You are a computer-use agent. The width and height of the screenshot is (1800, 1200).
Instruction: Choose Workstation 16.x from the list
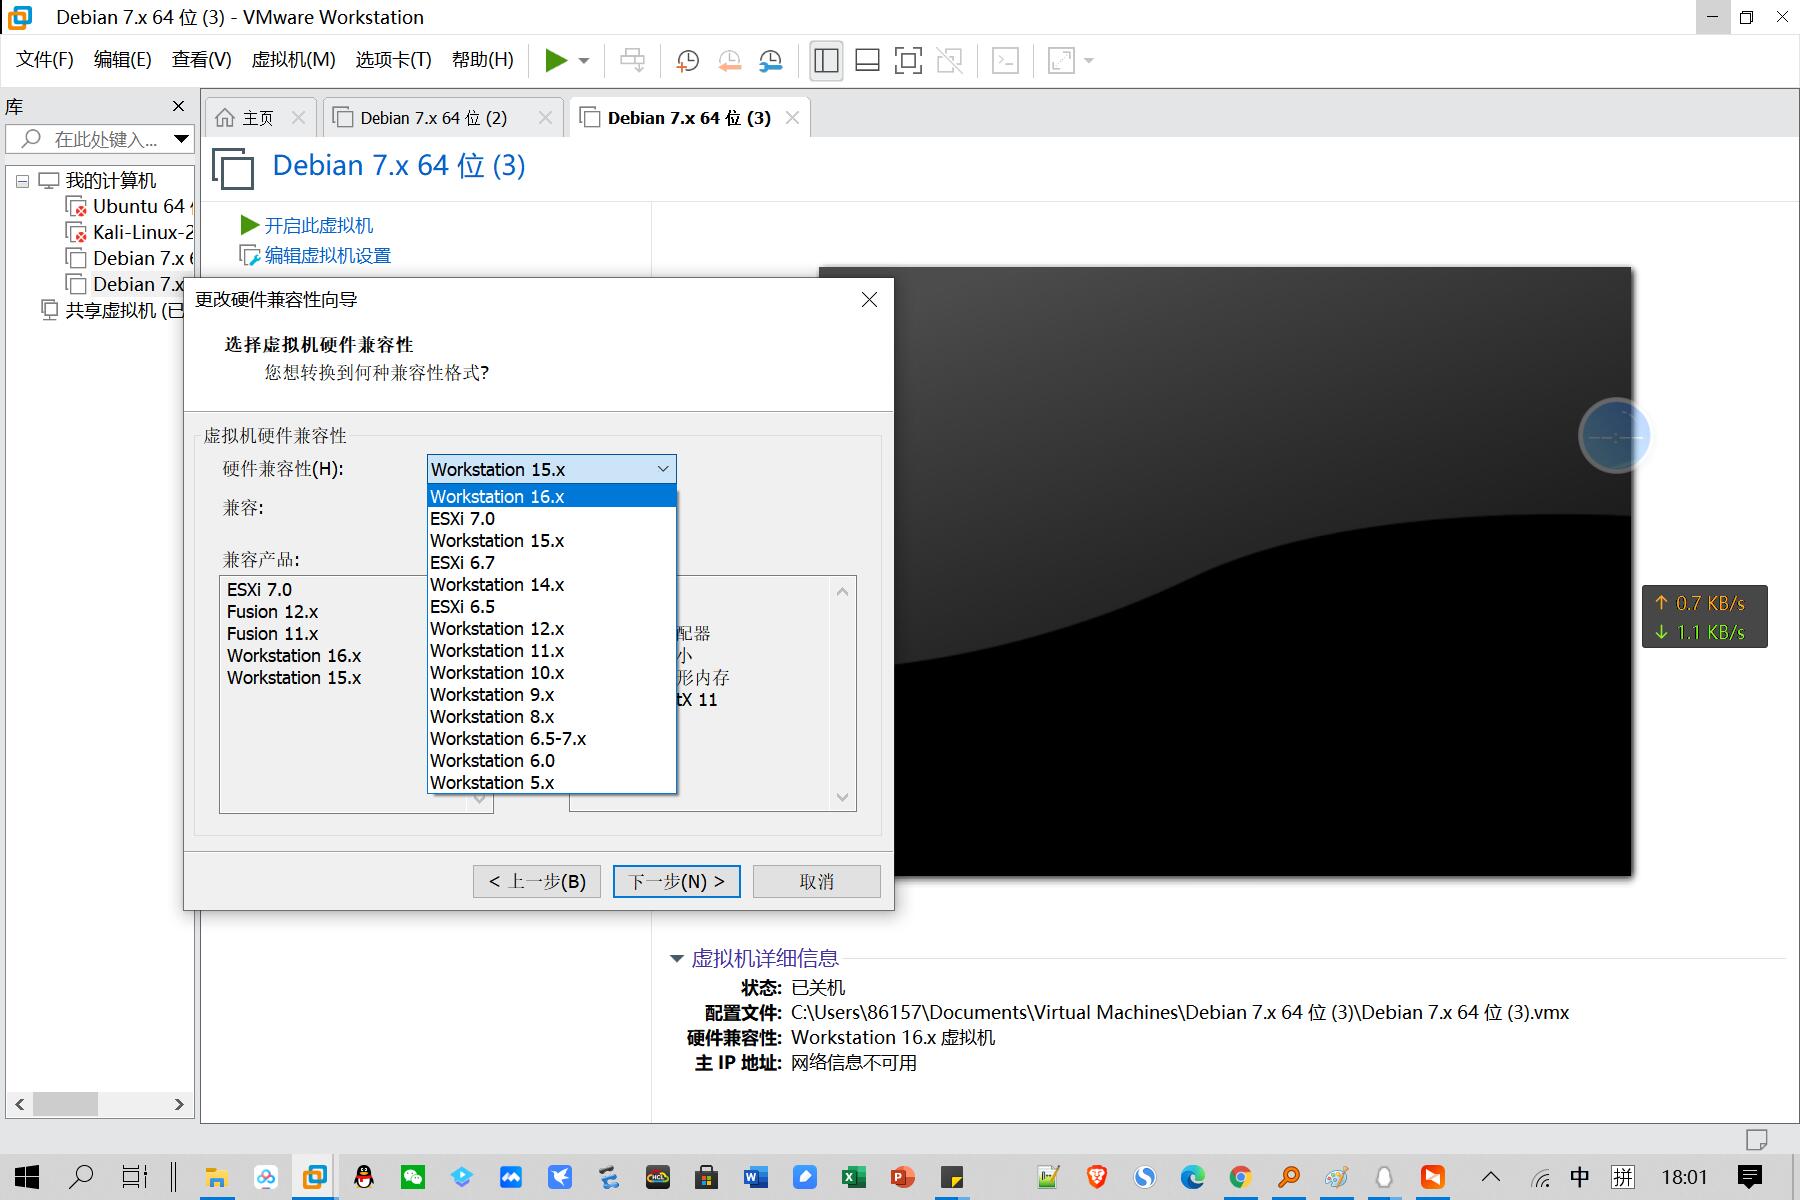click(x=552, y=496)
